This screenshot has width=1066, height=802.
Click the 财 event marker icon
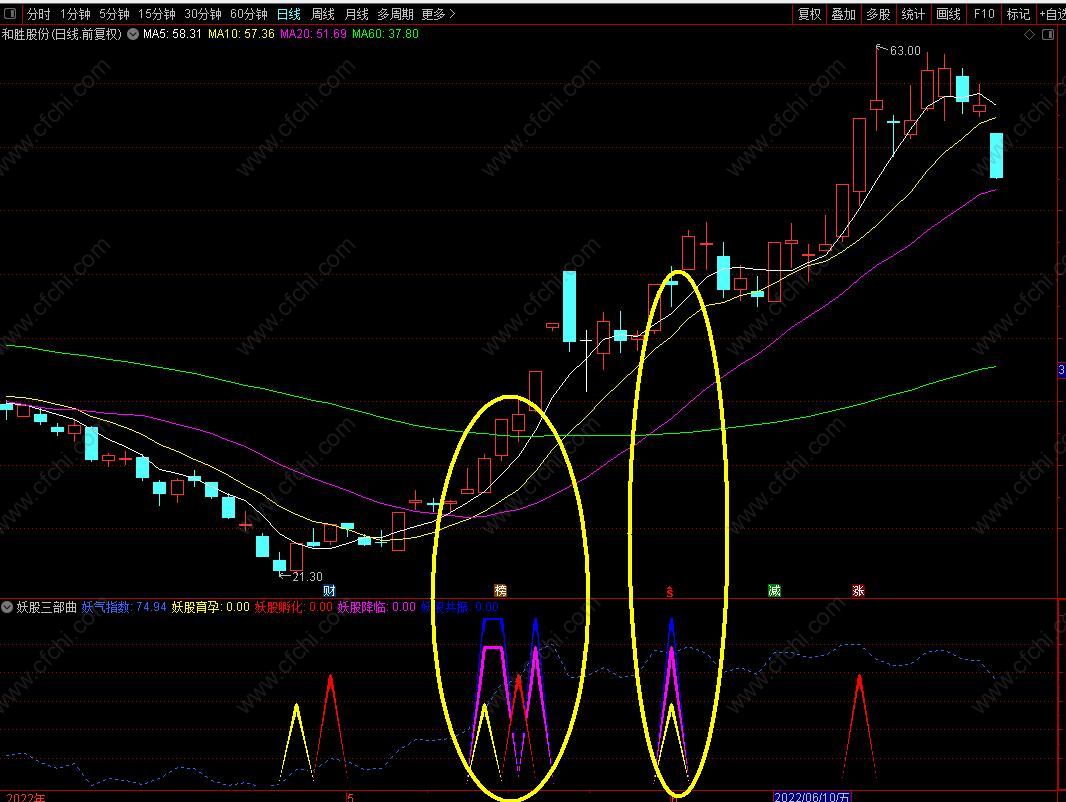329,591
